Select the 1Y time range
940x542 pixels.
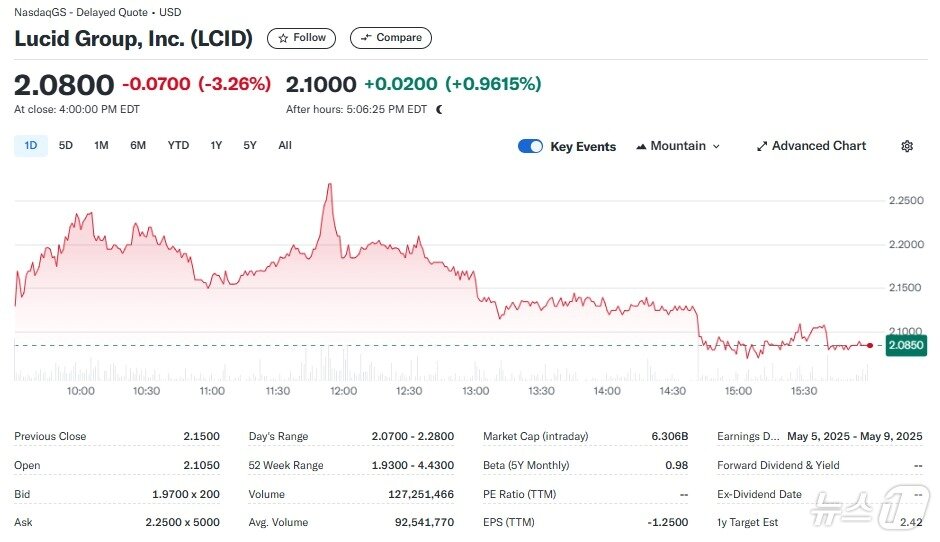click(216, 145)
